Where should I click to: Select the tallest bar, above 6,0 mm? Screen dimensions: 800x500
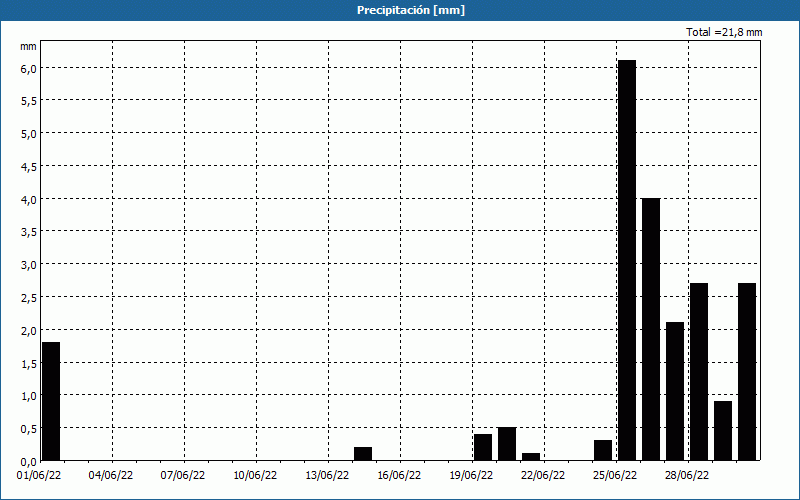tap(627, 260)
